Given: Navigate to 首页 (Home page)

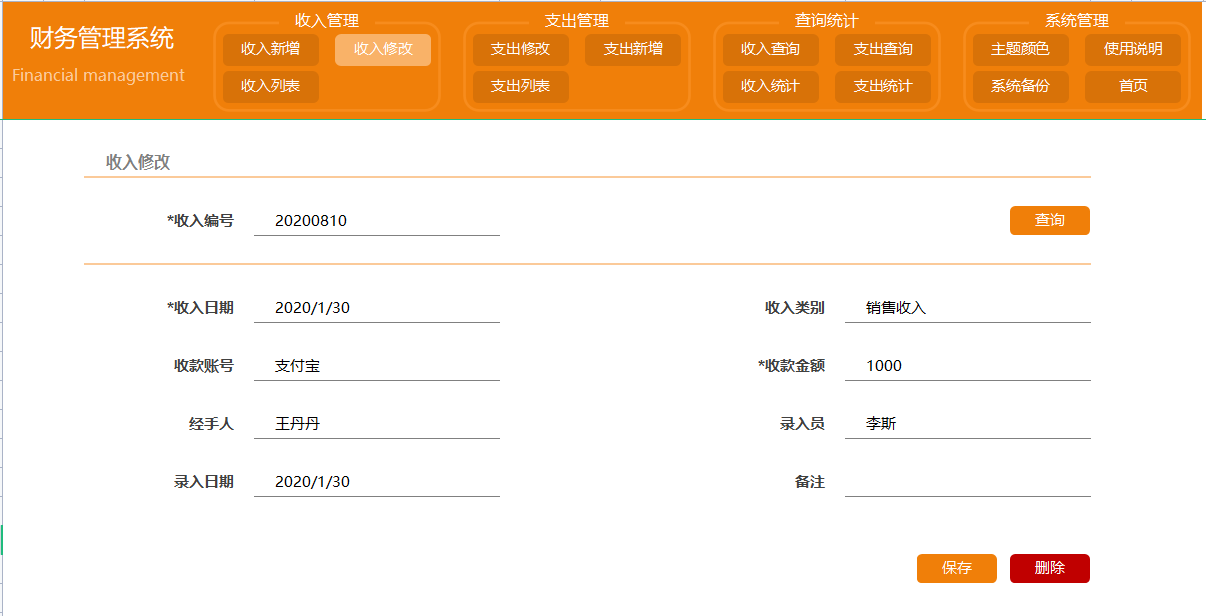Looking at the screenshot, I should pos(1133,87).
